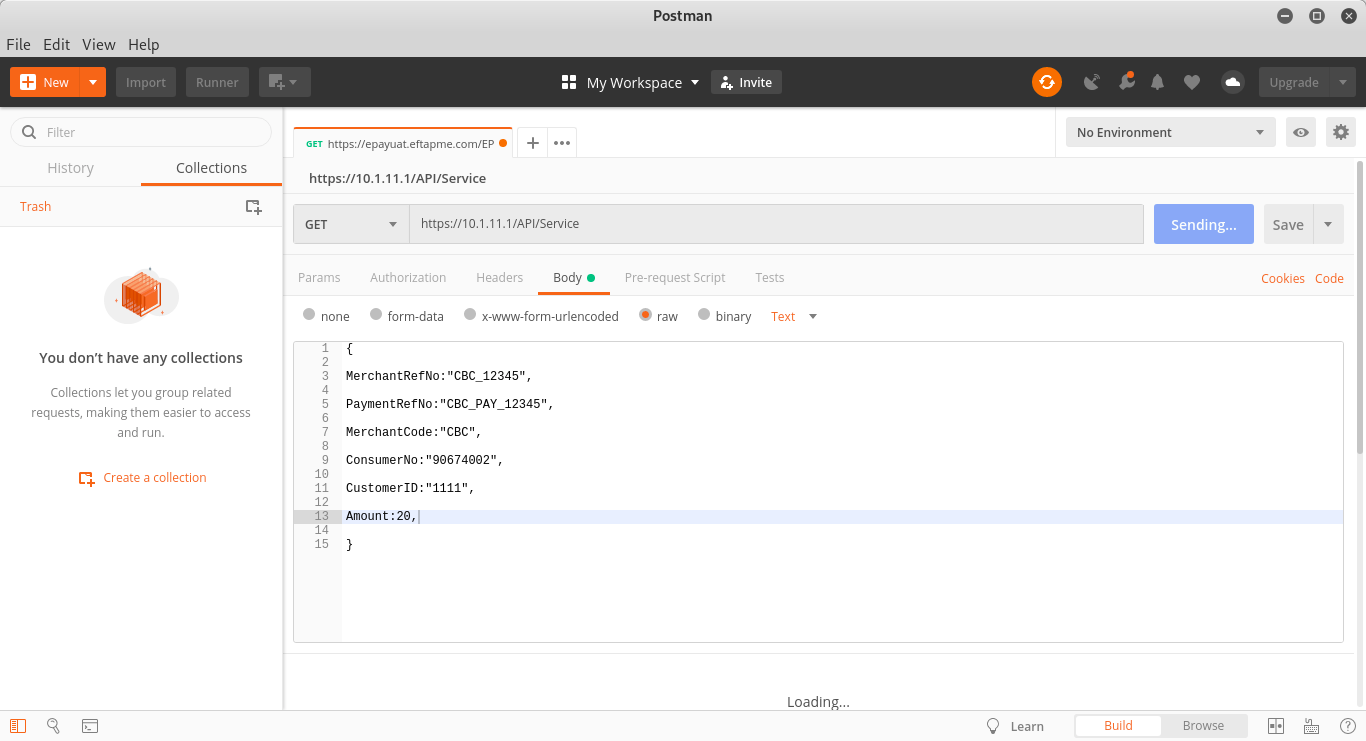
Task: Click the heart icon in header
Action: tap(1192, 82)
